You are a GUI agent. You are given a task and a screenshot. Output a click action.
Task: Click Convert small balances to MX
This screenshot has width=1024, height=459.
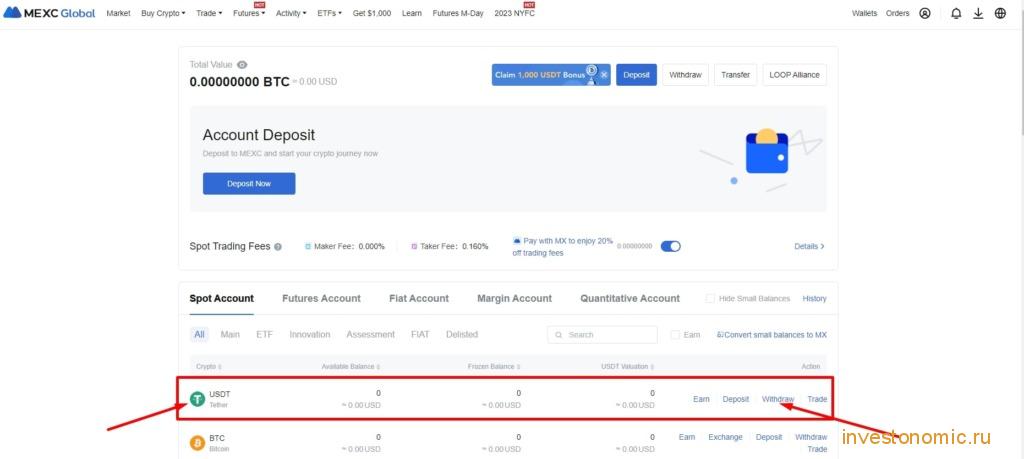771,335
